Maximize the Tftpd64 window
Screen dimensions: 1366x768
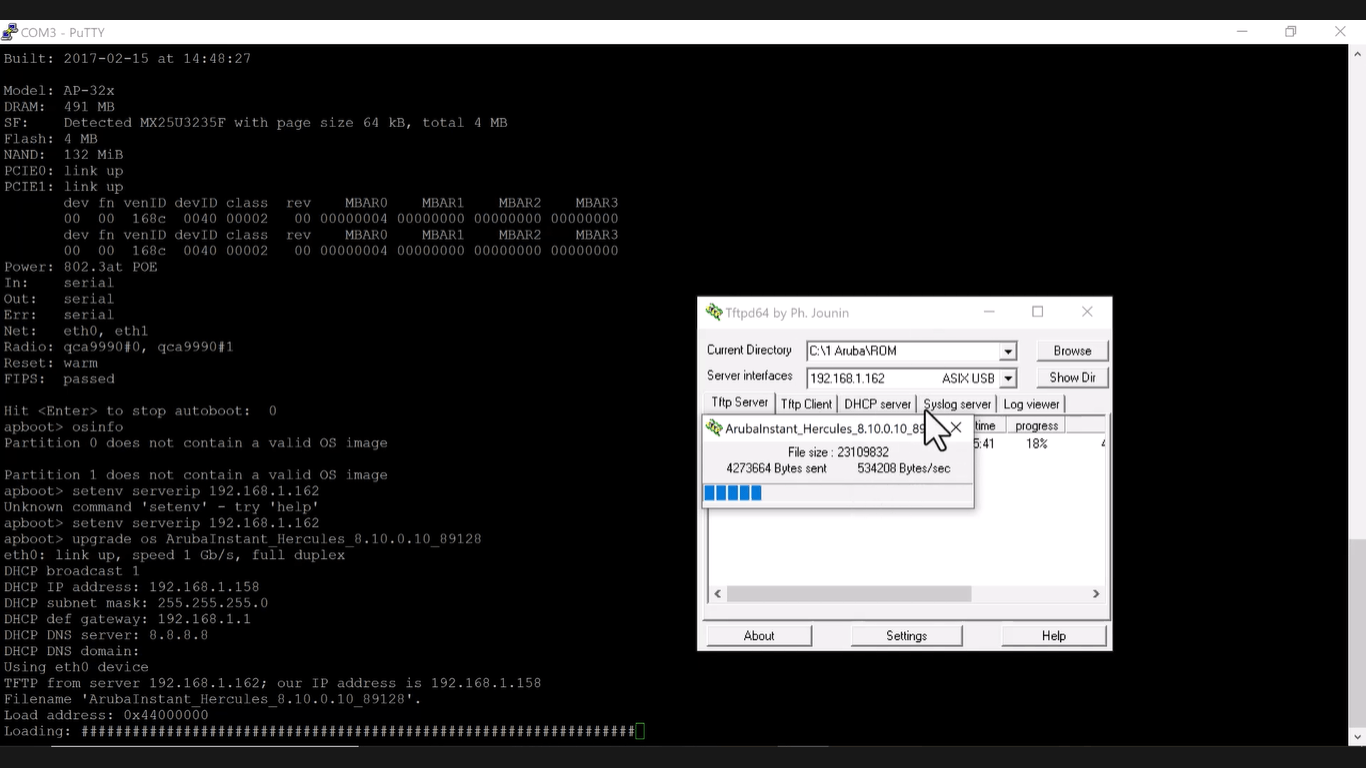click(x=1037, y=312)
